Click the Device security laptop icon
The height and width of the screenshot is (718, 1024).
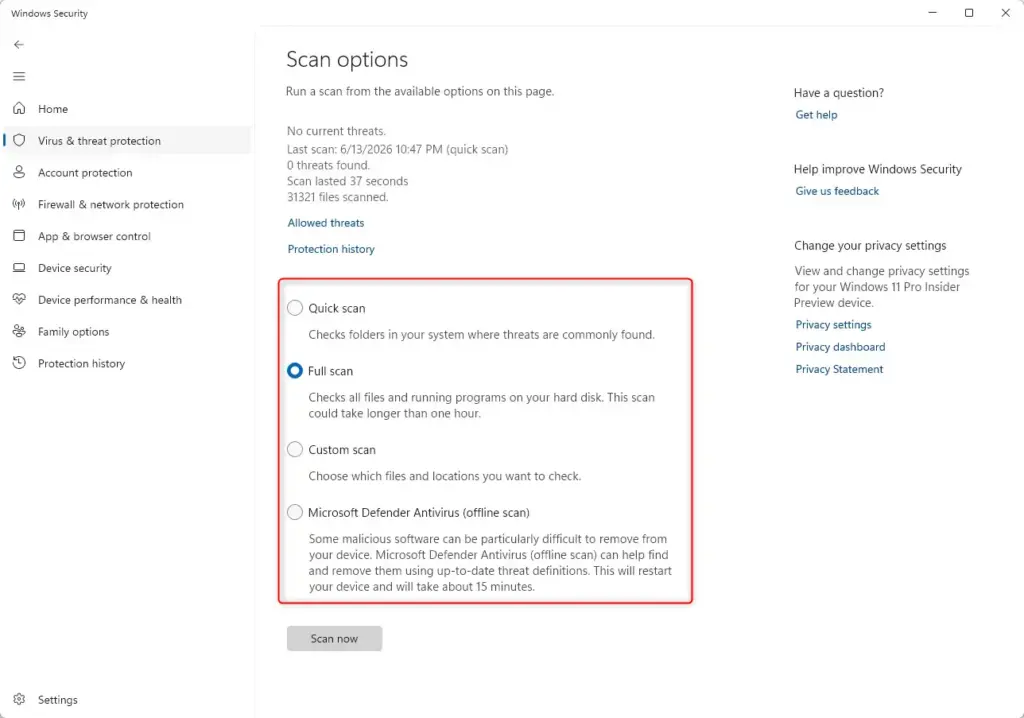[x=20, y=267]
